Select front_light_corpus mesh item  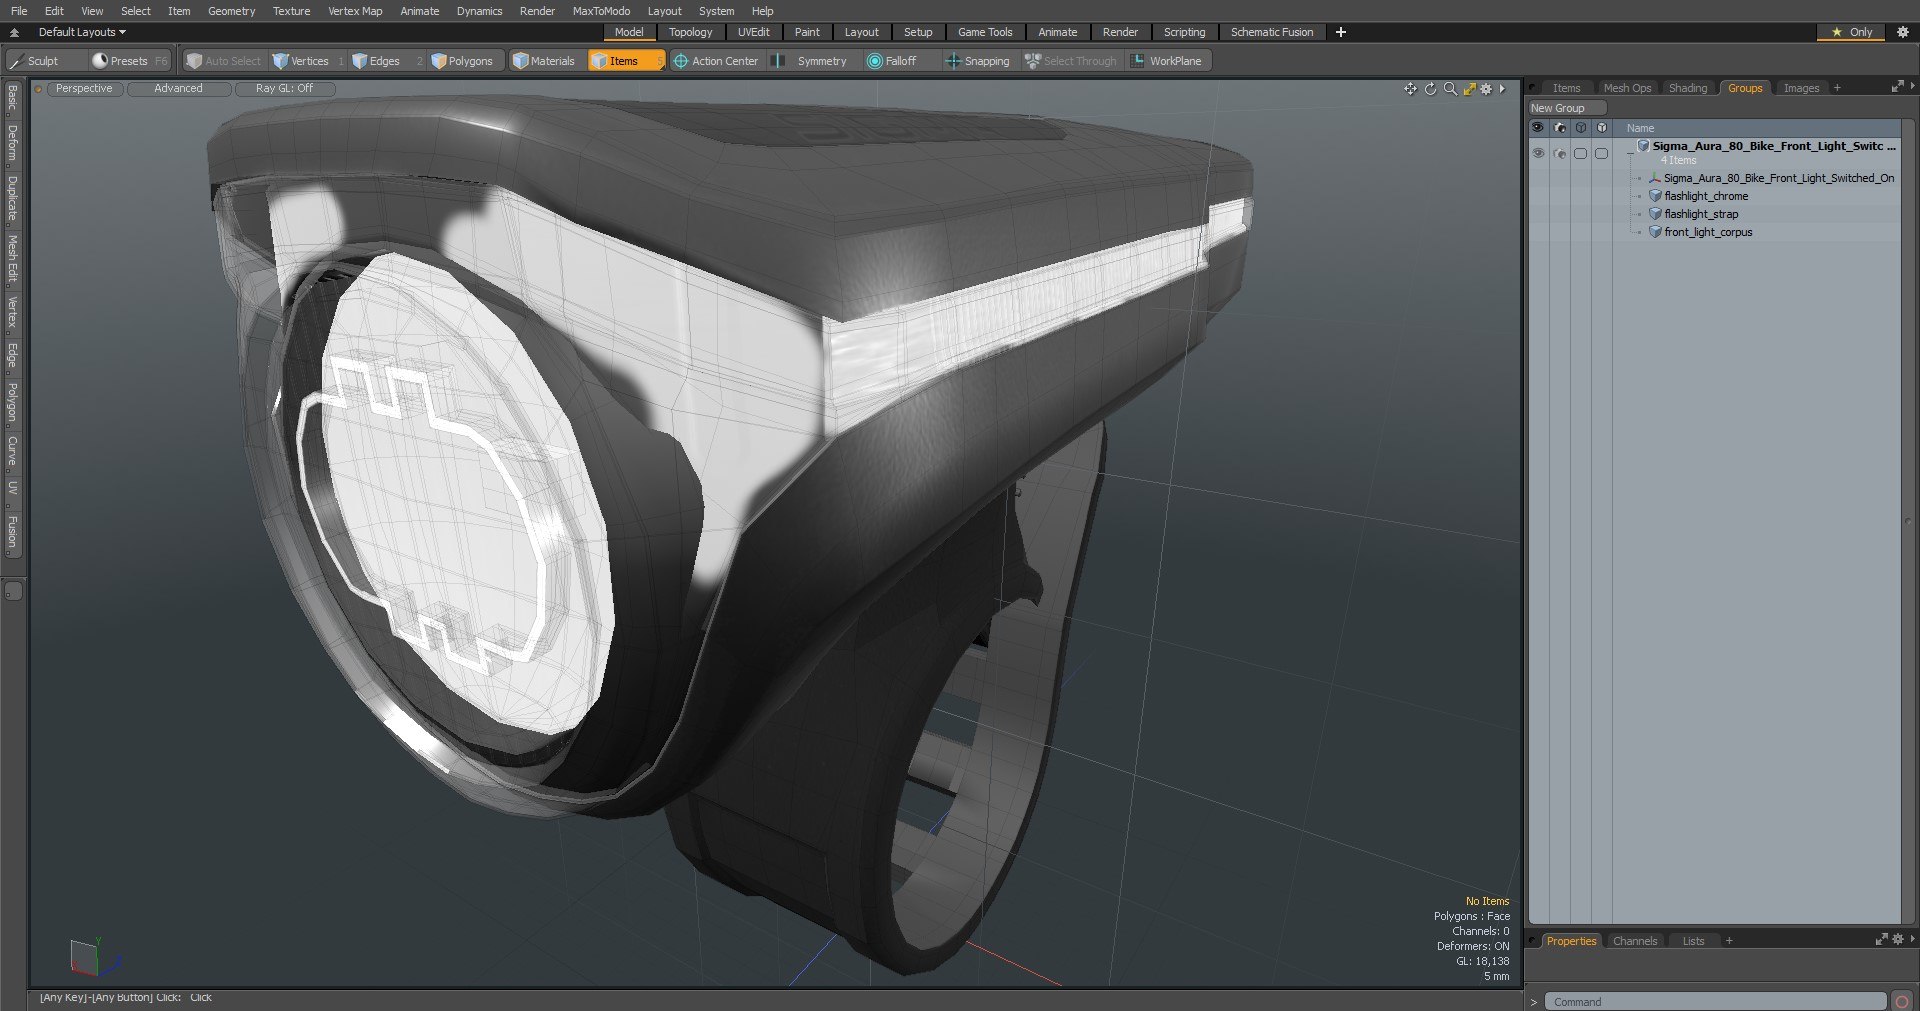tap(1708, 232)
